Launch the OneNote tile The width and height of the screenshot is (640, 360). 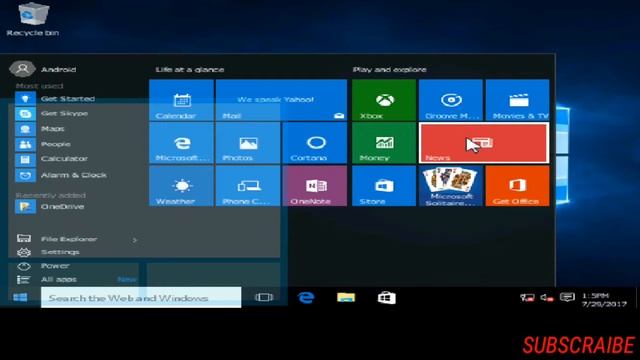click(x=315, y=186)
